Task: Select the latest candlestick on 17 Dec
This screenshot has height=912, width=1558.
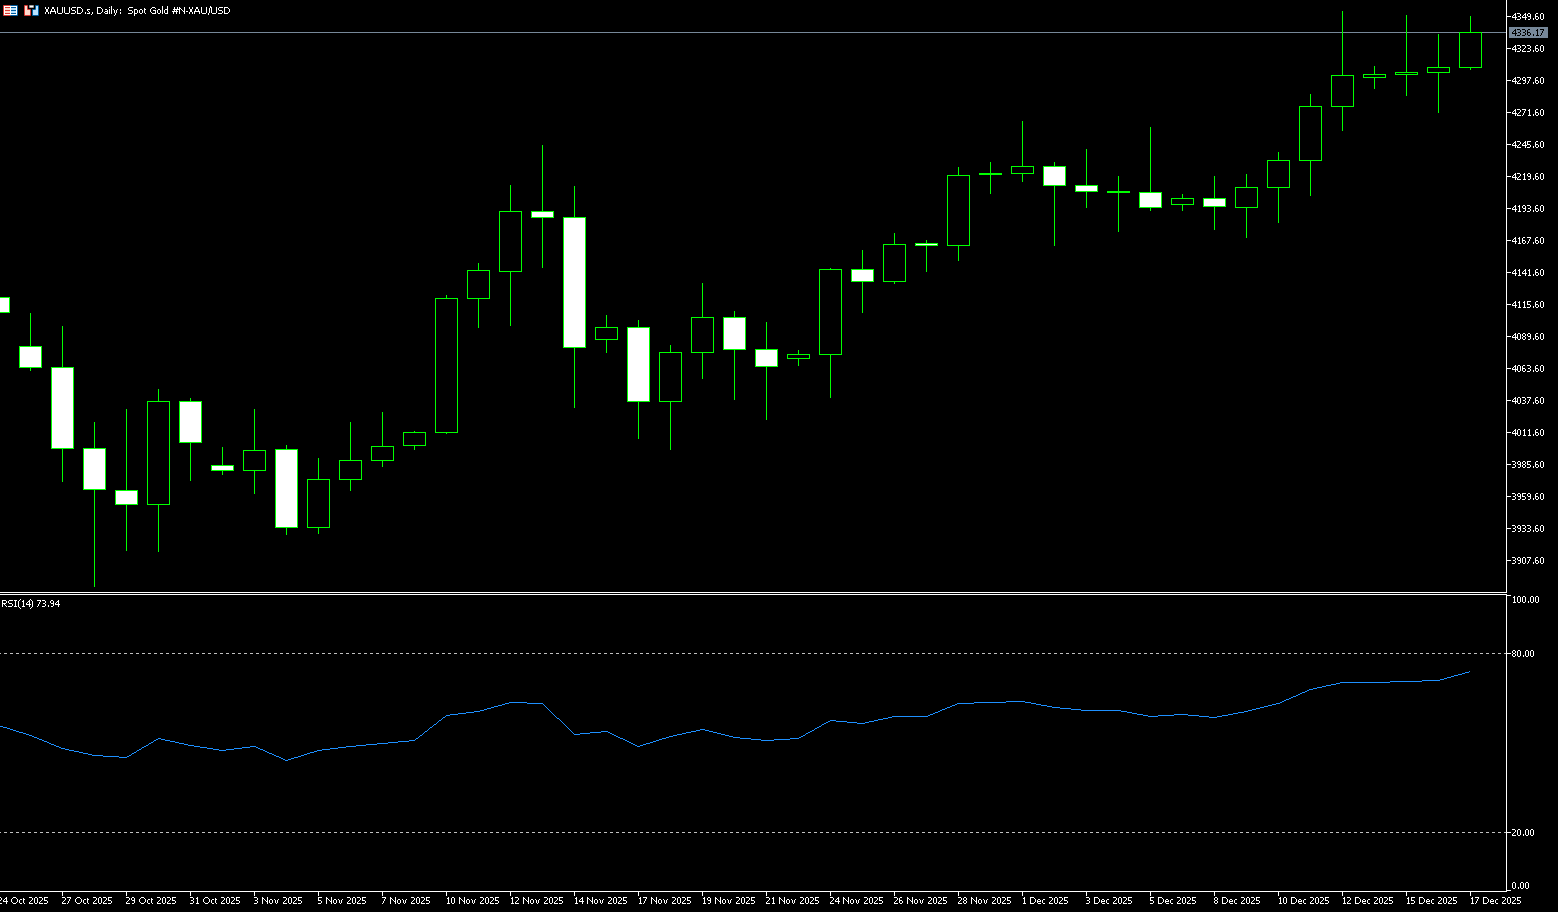Action: point(1470,50)
